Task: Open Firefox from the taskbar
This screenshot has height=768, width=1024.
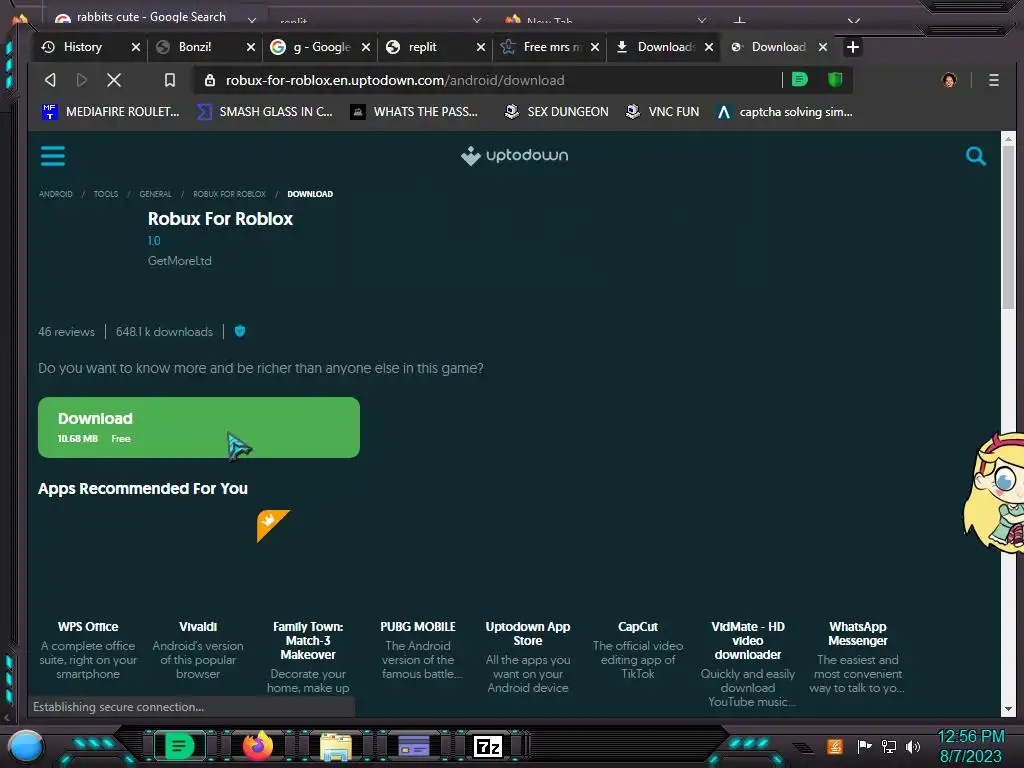Action: (257, 746)
